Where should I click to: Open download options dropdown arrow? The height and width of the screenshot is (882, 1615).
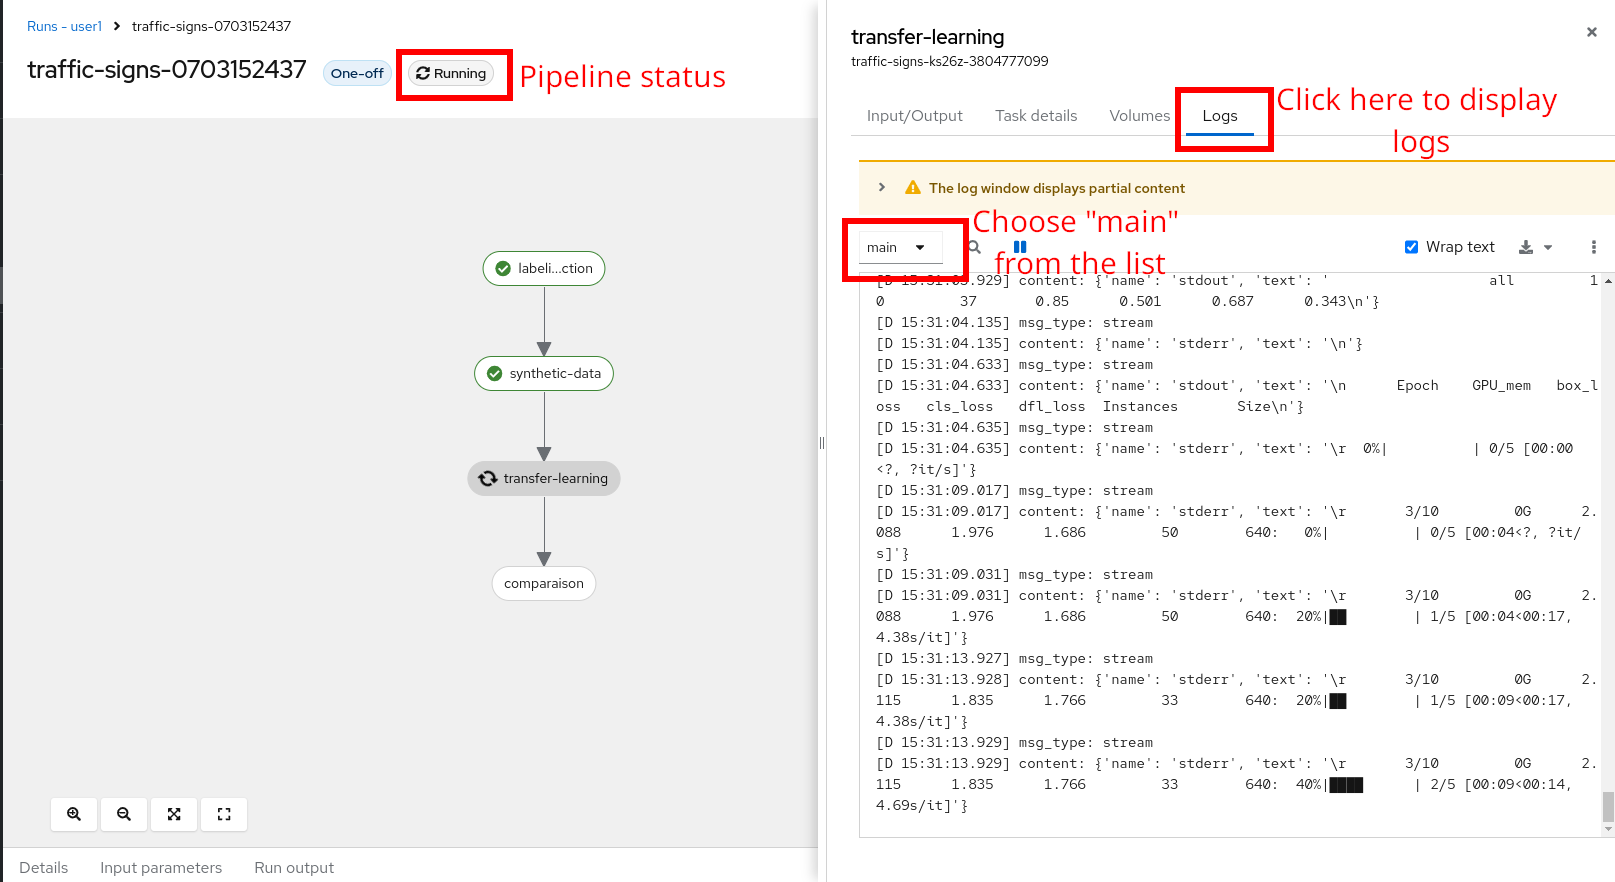pyautogui.click(x=1548, y=247)
